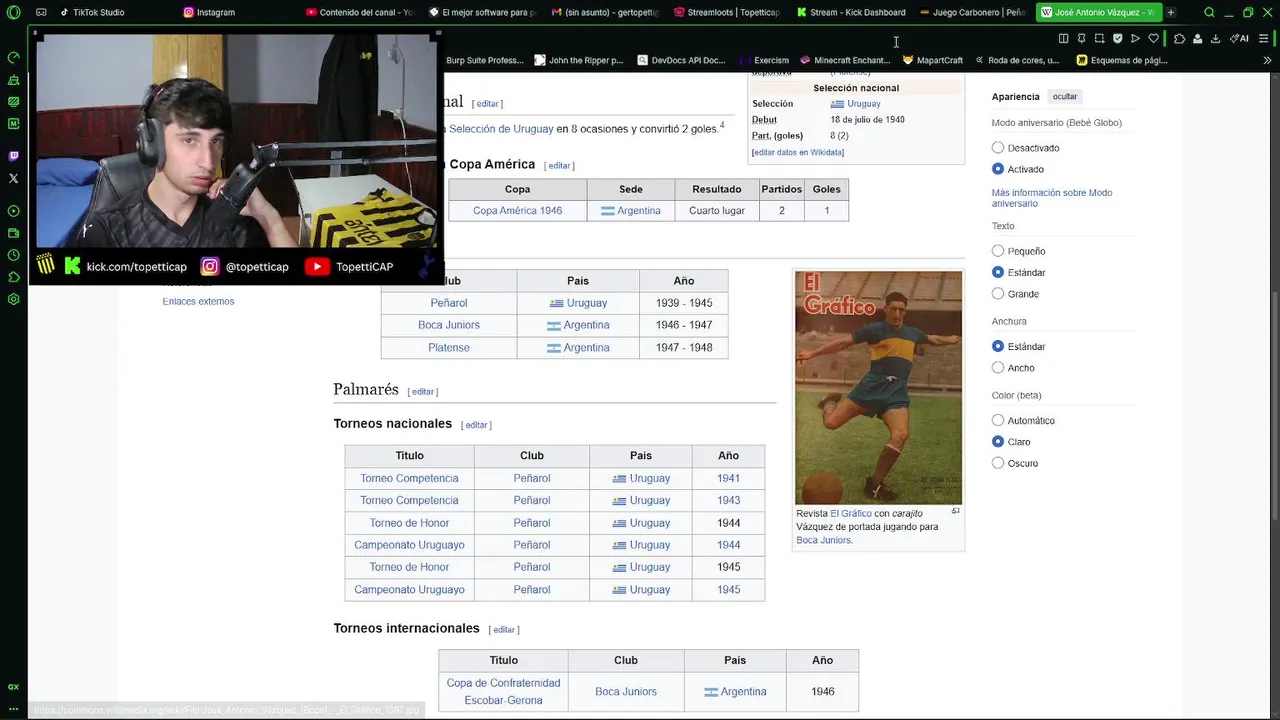Select Pequeño text size

tap(998, 251)
